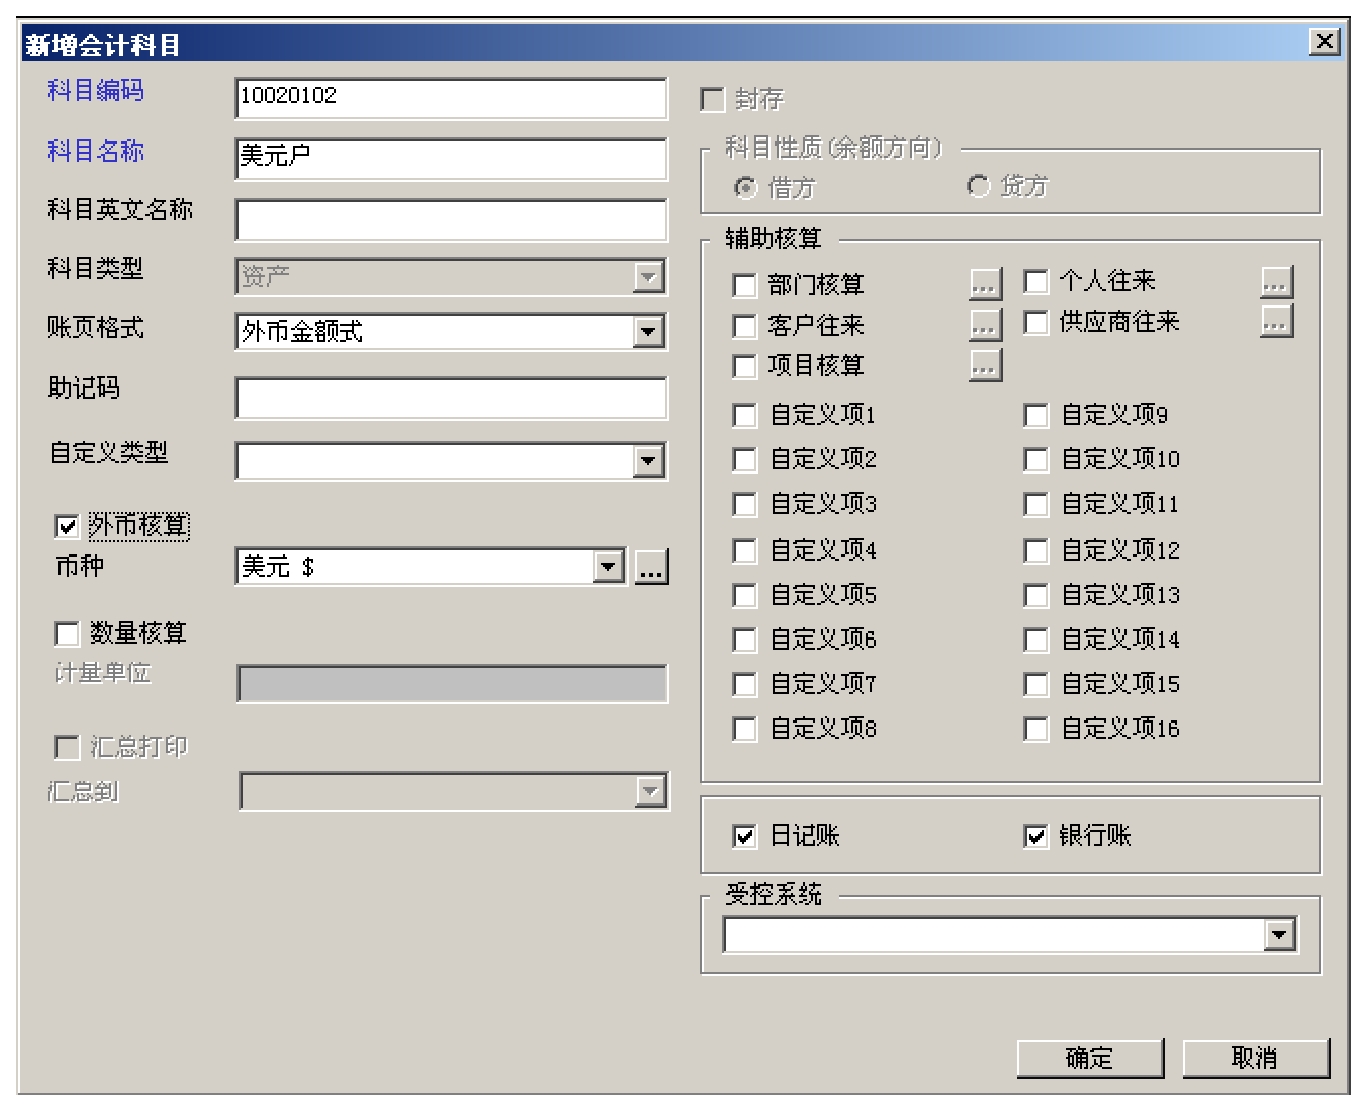
Task: Toggle the 银行账 checkbox
Action: click(1036, 836)
